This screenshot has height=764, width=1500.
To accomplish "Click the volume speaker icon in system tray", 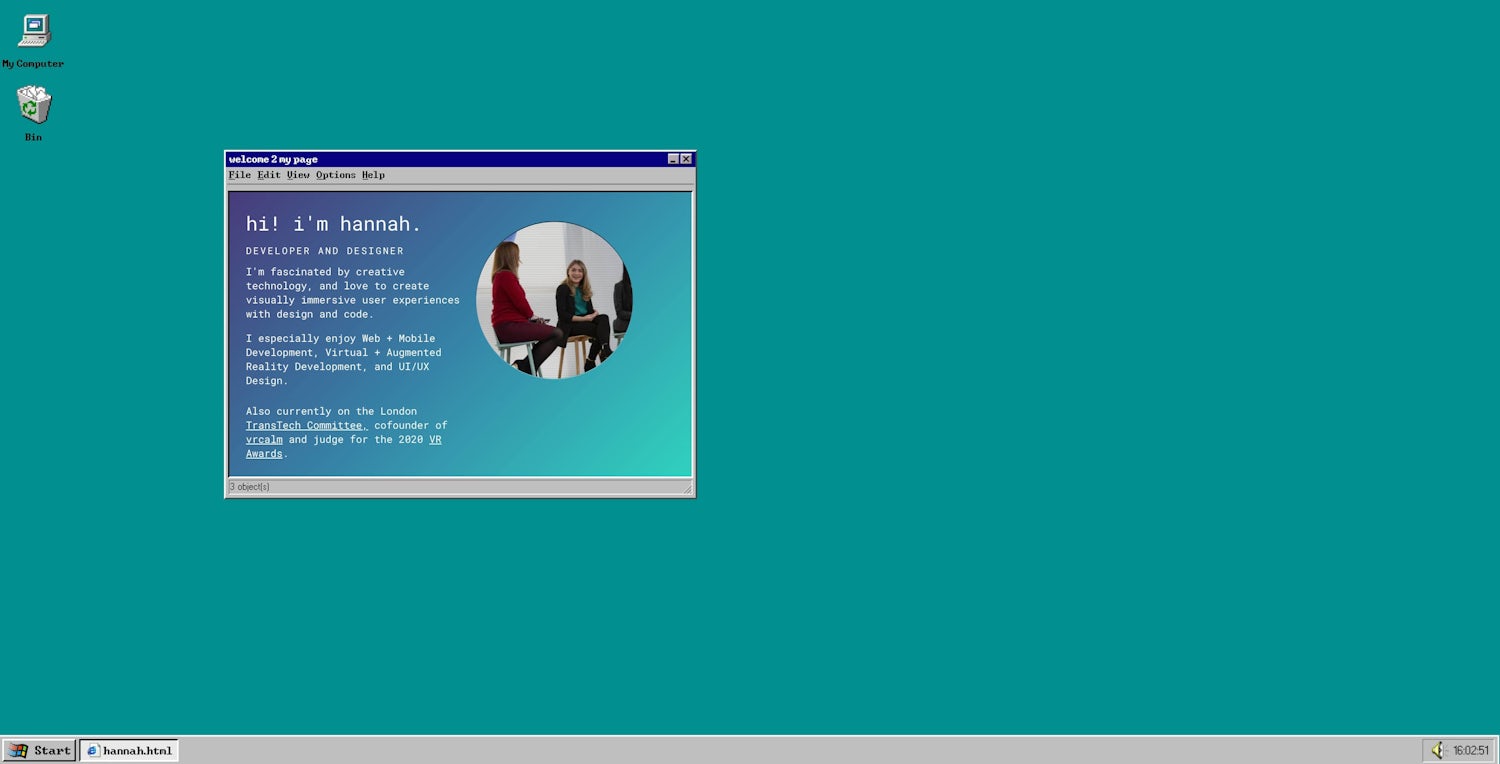I will (1438, 750).
